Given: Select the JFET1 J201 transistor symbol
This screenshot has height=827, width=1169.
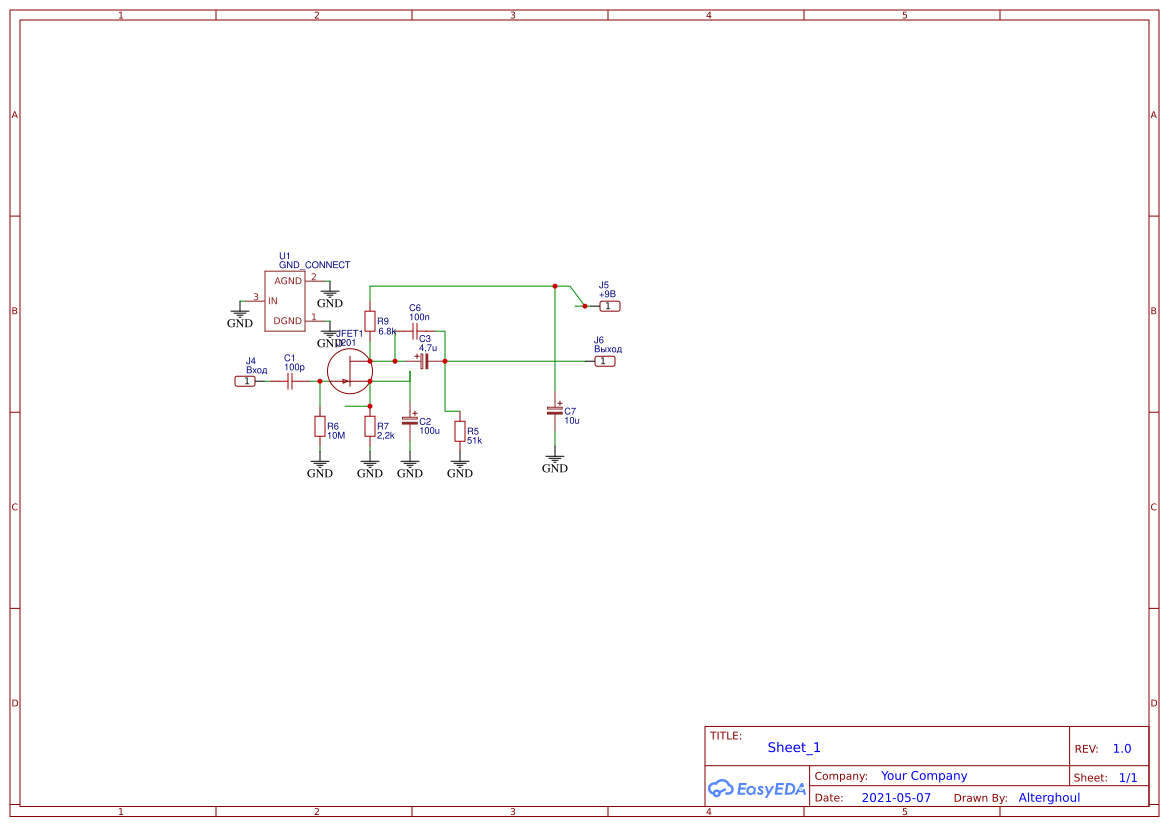Looking at the screenshot, I should point(350,370).
